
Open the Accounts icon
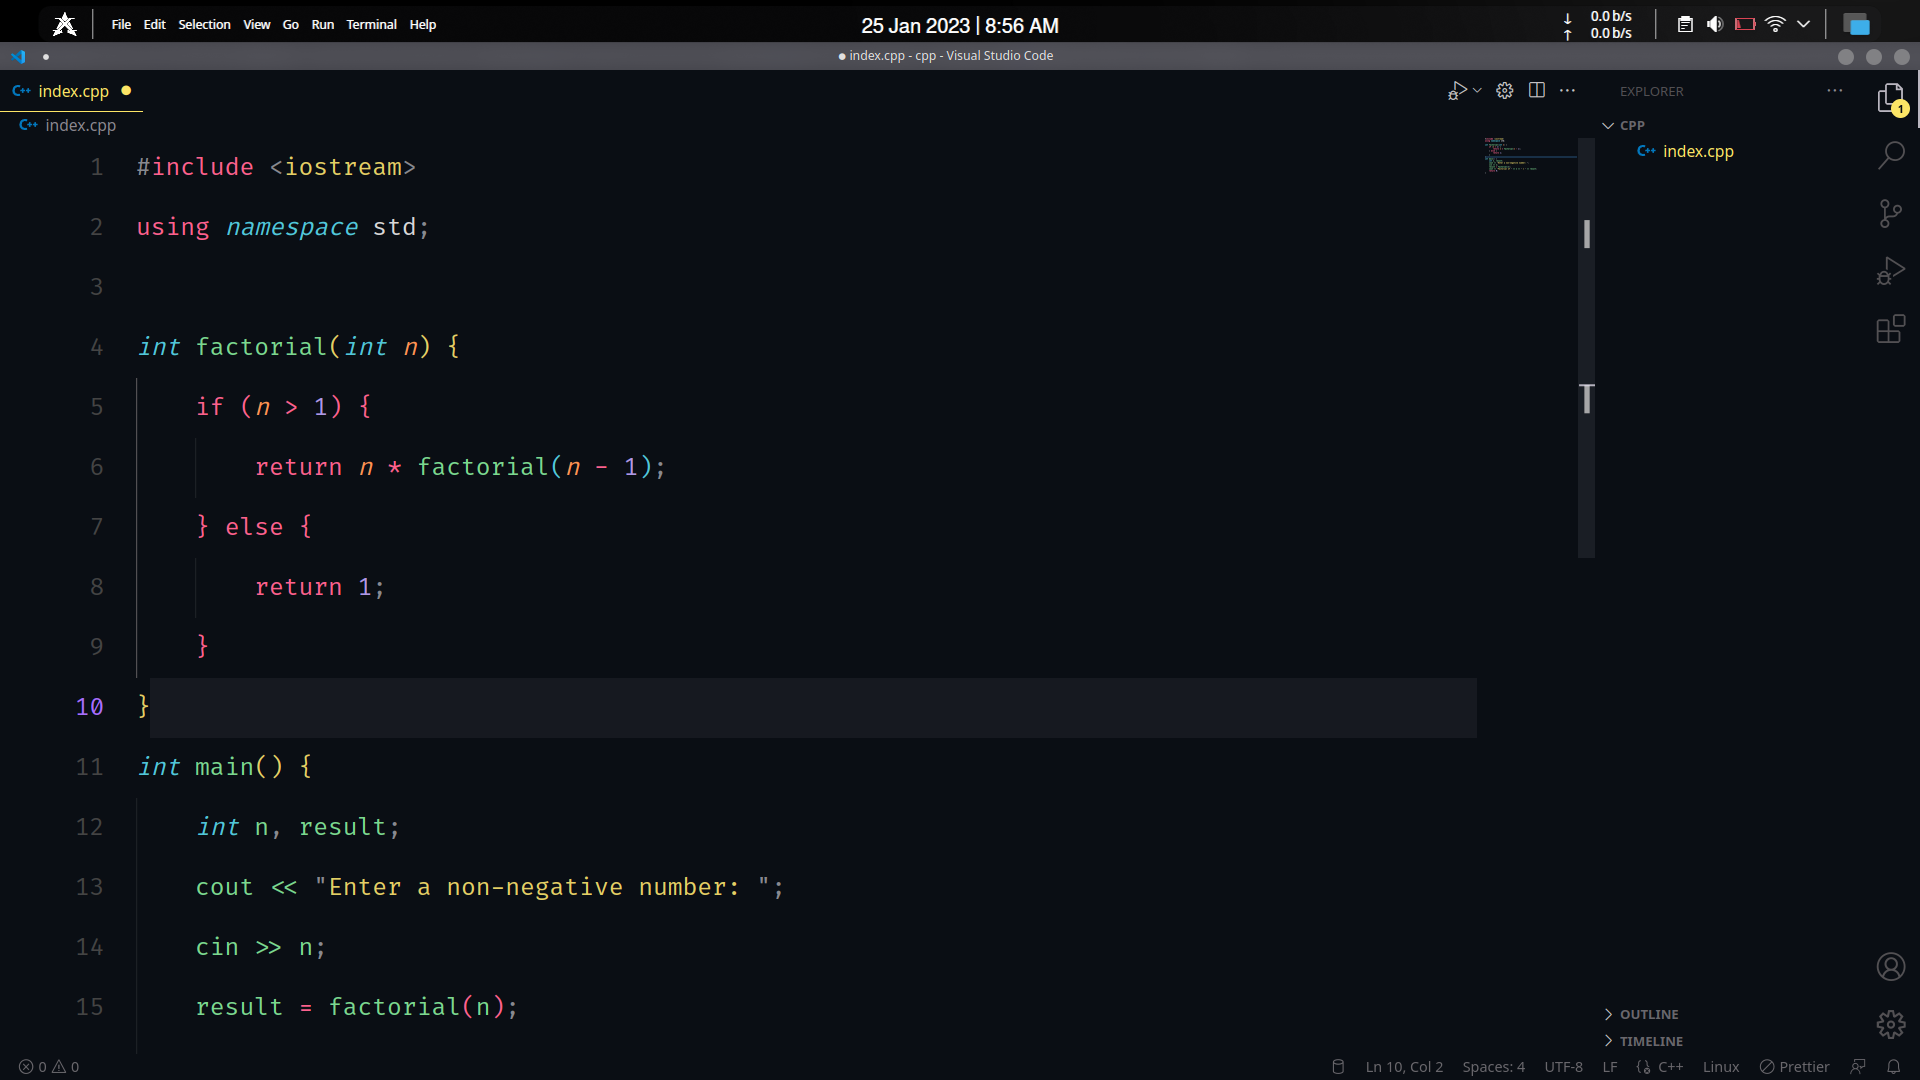pos(1890,966)
